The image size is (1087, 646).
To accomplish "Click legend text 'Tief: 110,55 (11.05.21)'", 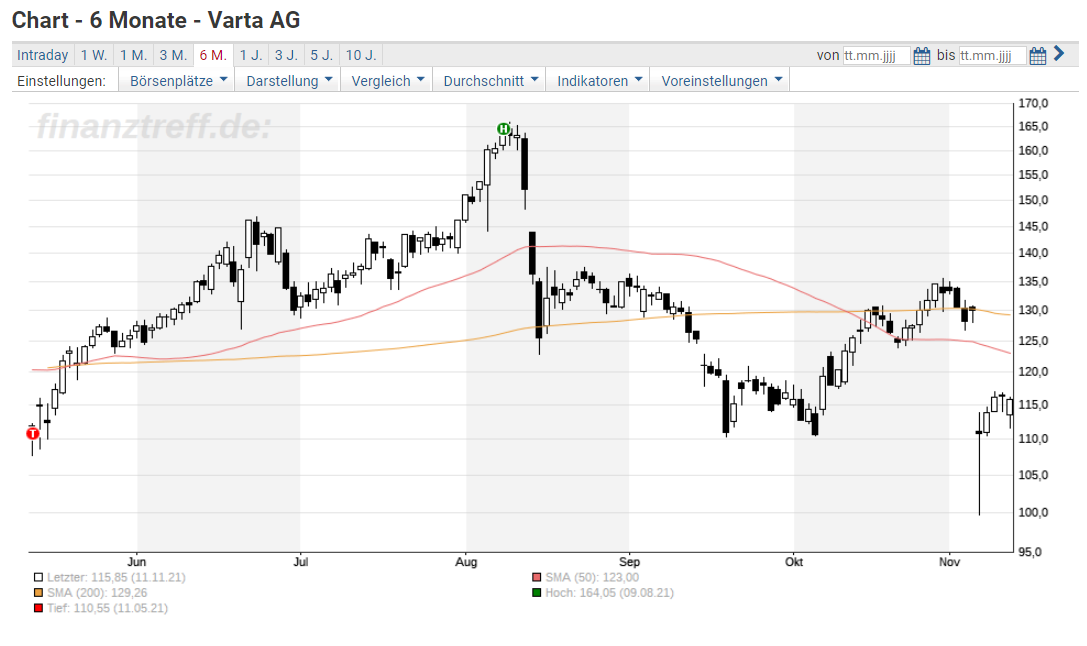I will [107, 608].
